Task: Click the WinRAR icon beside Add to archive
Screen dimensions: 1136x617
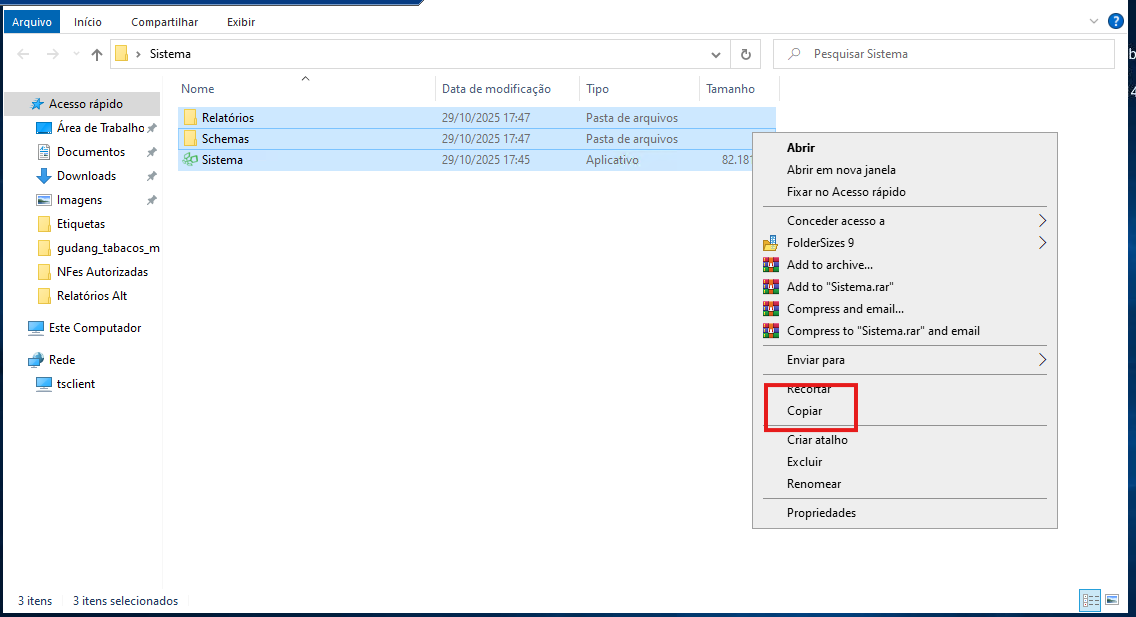Action: [x=770, y=265]
